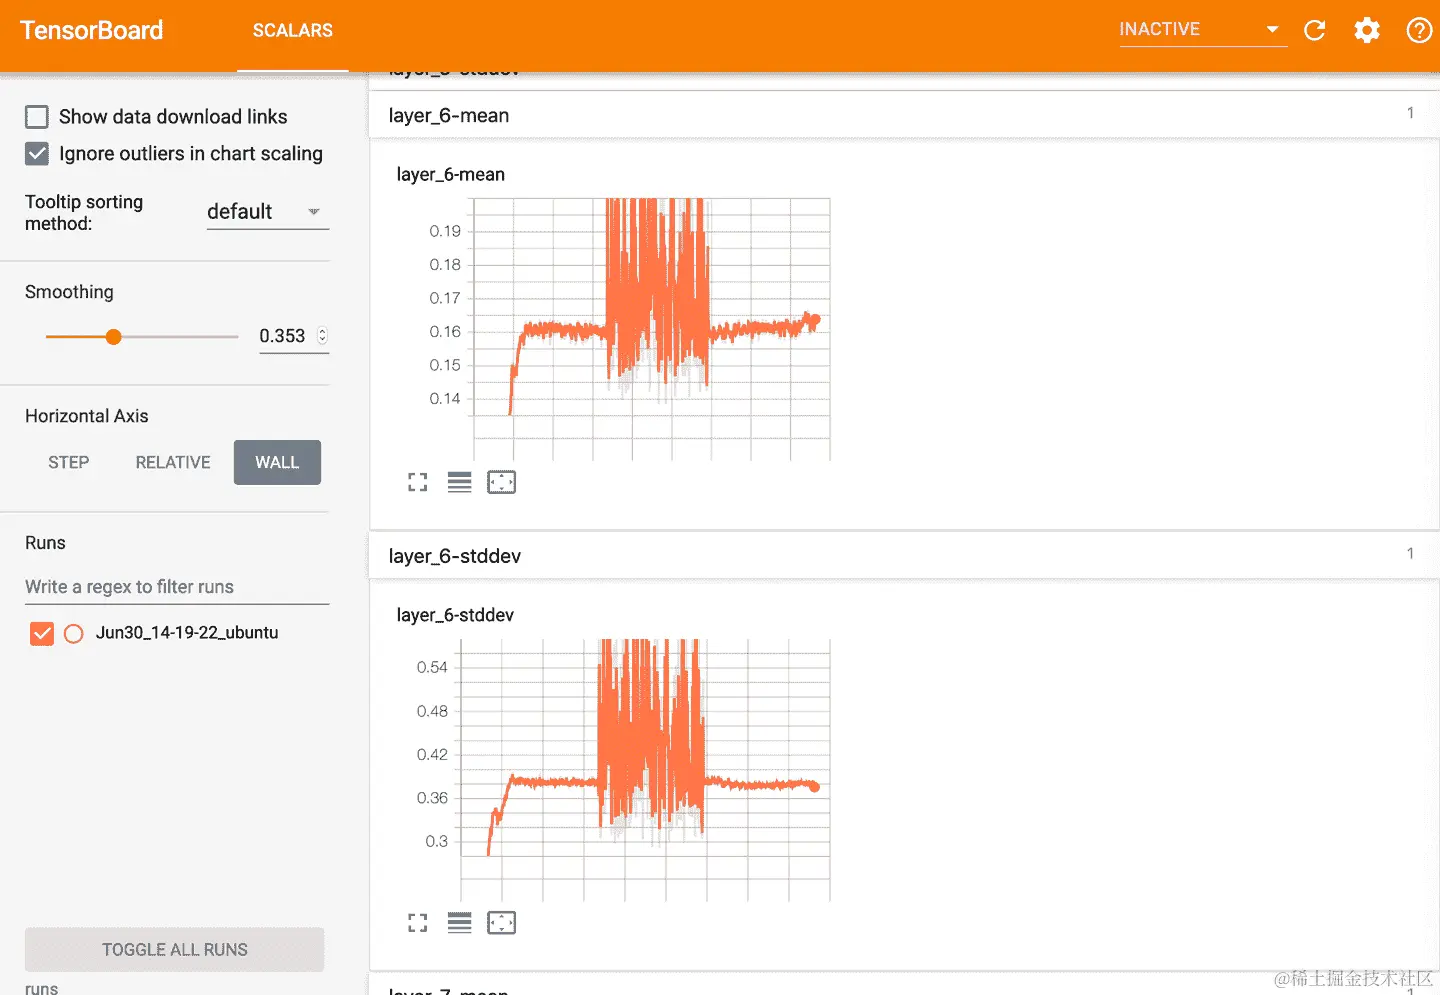Set horizontal axis to STEP
Image resolution: width=1440 pixels, height=995 pixels.
(x=69, y=462)
